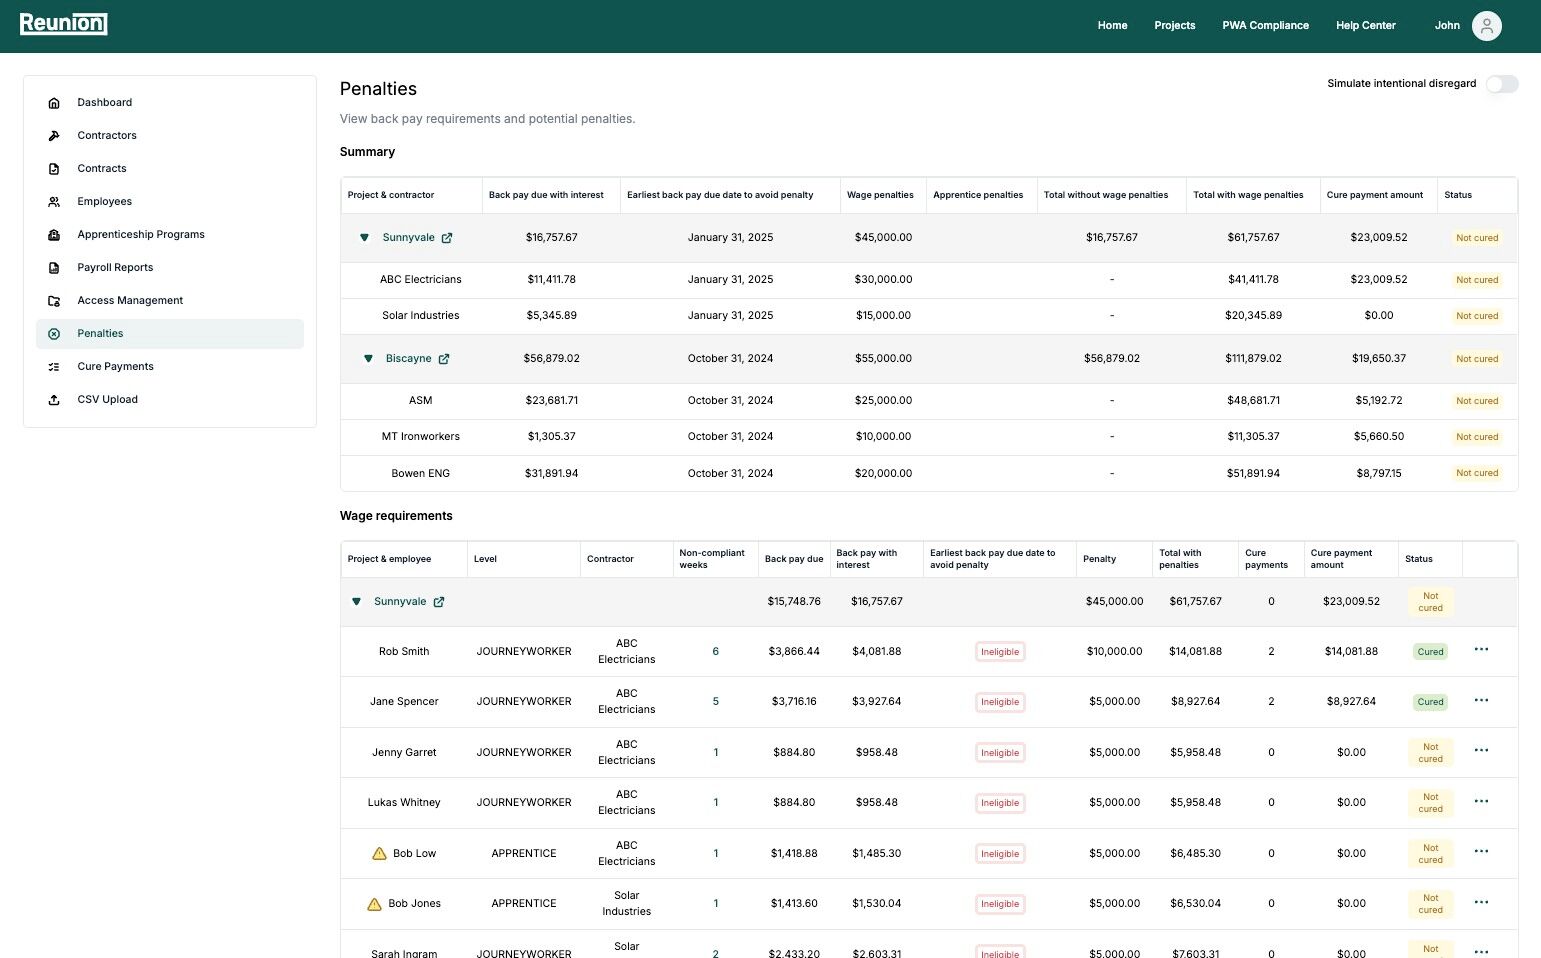Image resolution: width=1541 pixels, height=958 pixels.
Task: Go to Home in top navigation
Action: point(1112,26)
